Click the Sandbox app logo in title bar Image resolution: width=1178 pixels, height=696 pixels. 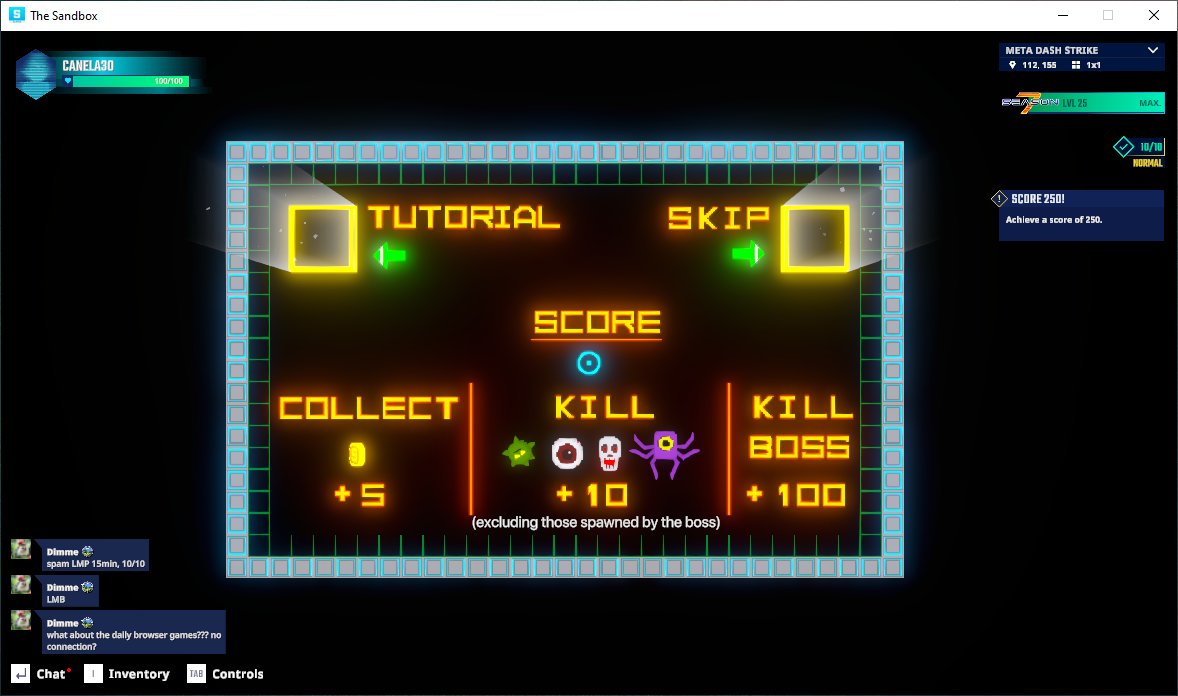coord(16,15)
